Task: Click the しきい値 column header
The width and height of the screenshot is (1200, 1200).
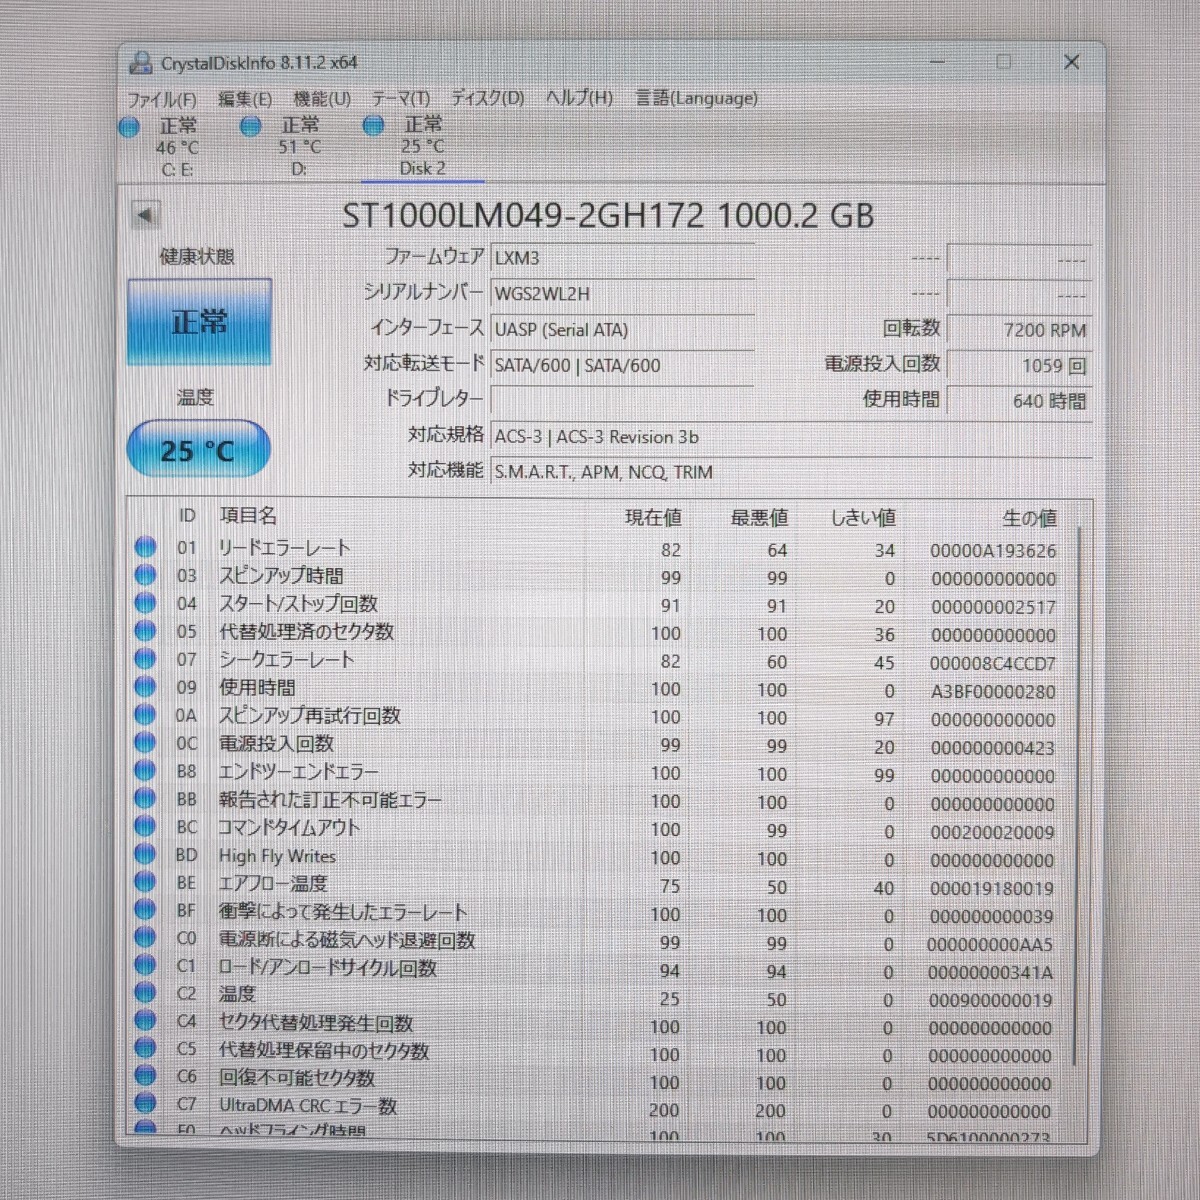Action: point(863,517)
